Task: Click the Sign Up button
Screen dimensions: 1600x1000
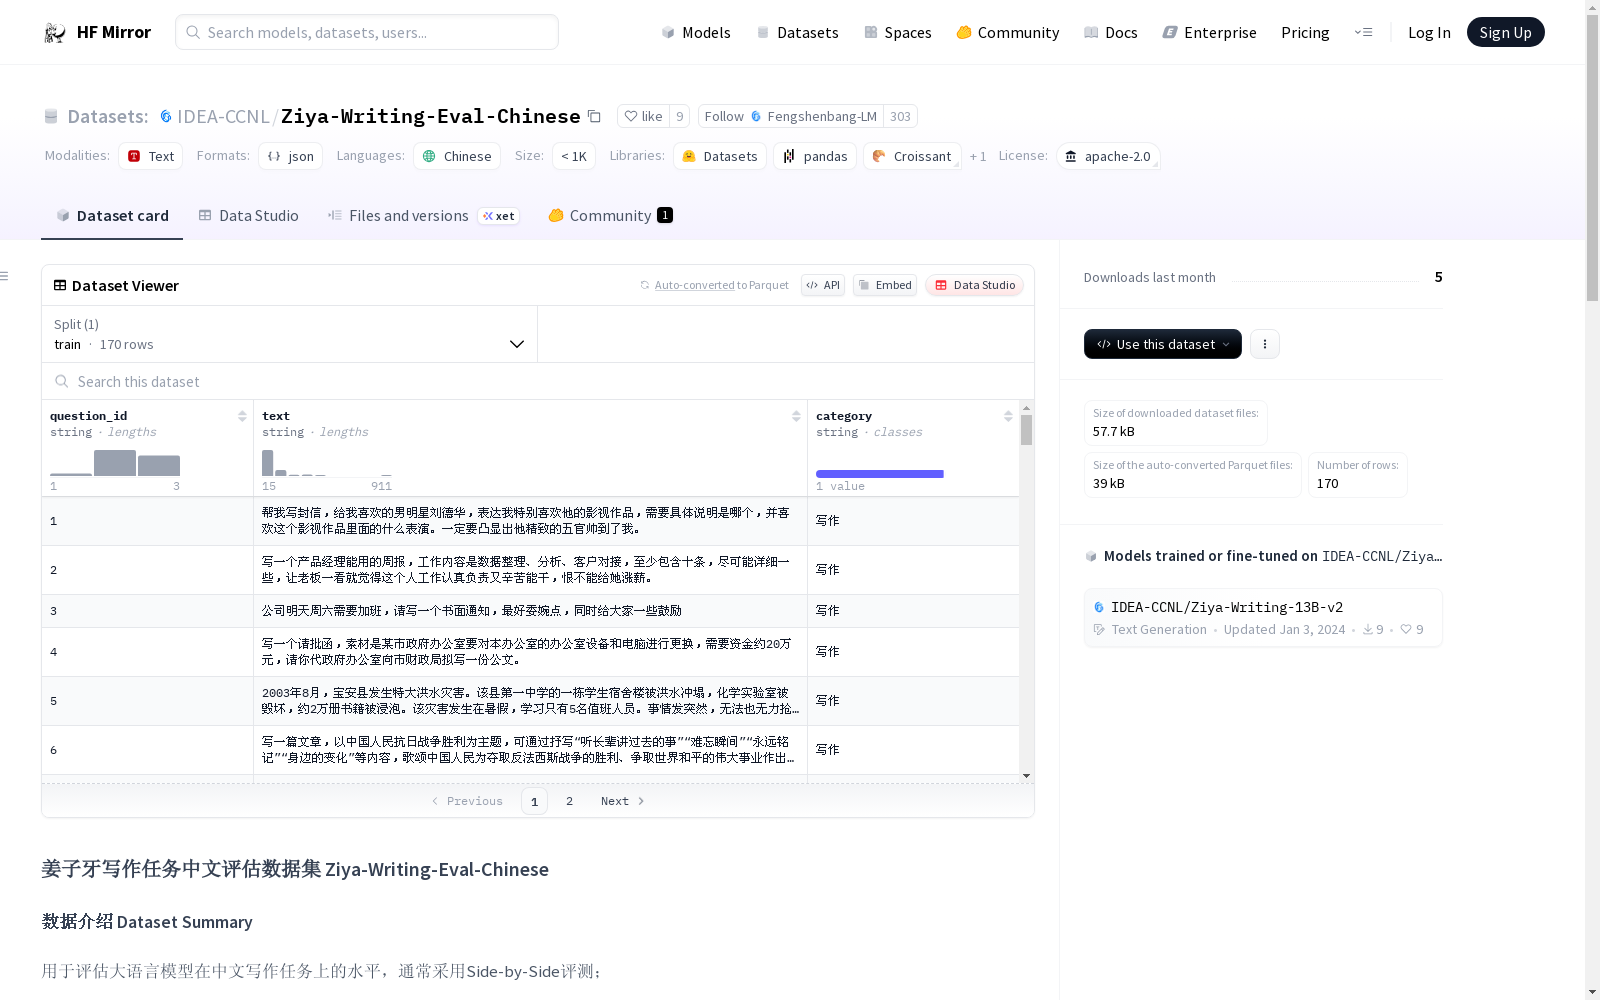Action: (x=1505, y=32)
